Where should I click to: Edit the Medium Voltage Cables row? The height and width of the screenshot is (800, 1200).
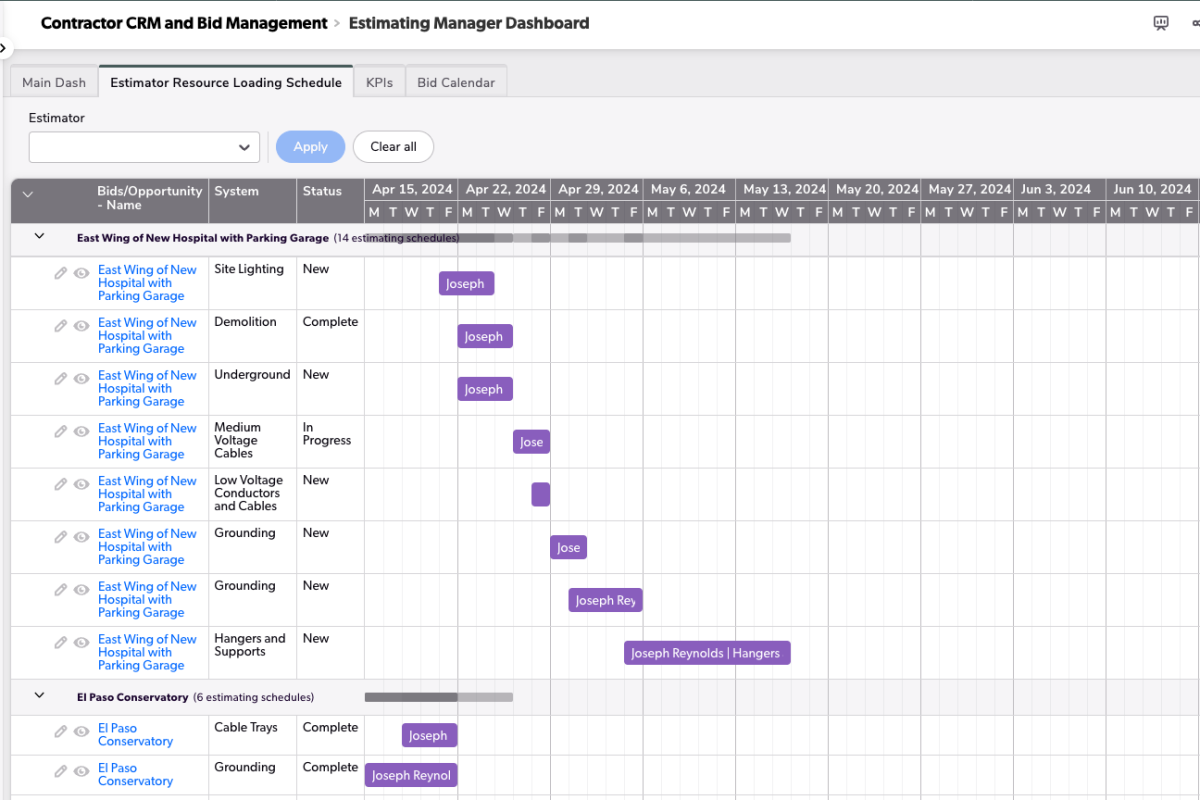click(x=61, y=431)
